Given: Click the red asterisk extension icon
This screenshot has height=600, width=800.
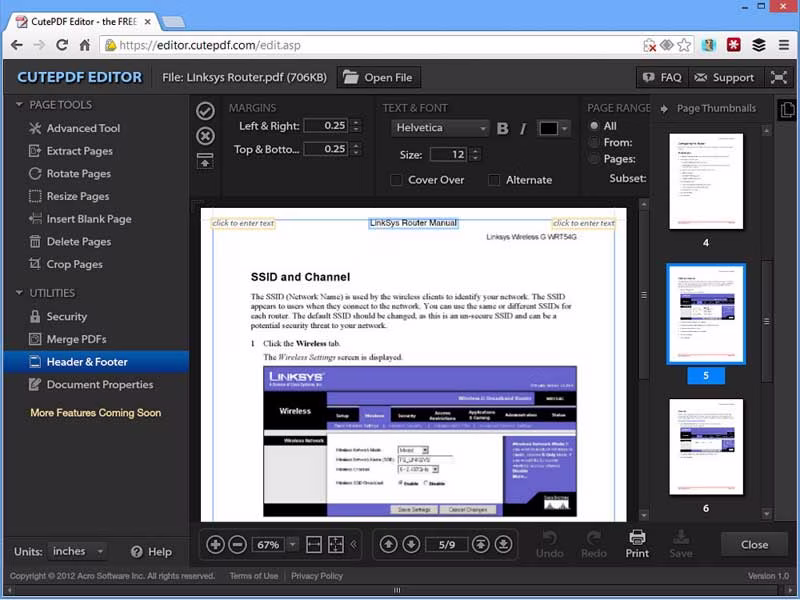Looking at the screenshot, I should [734, 45].
